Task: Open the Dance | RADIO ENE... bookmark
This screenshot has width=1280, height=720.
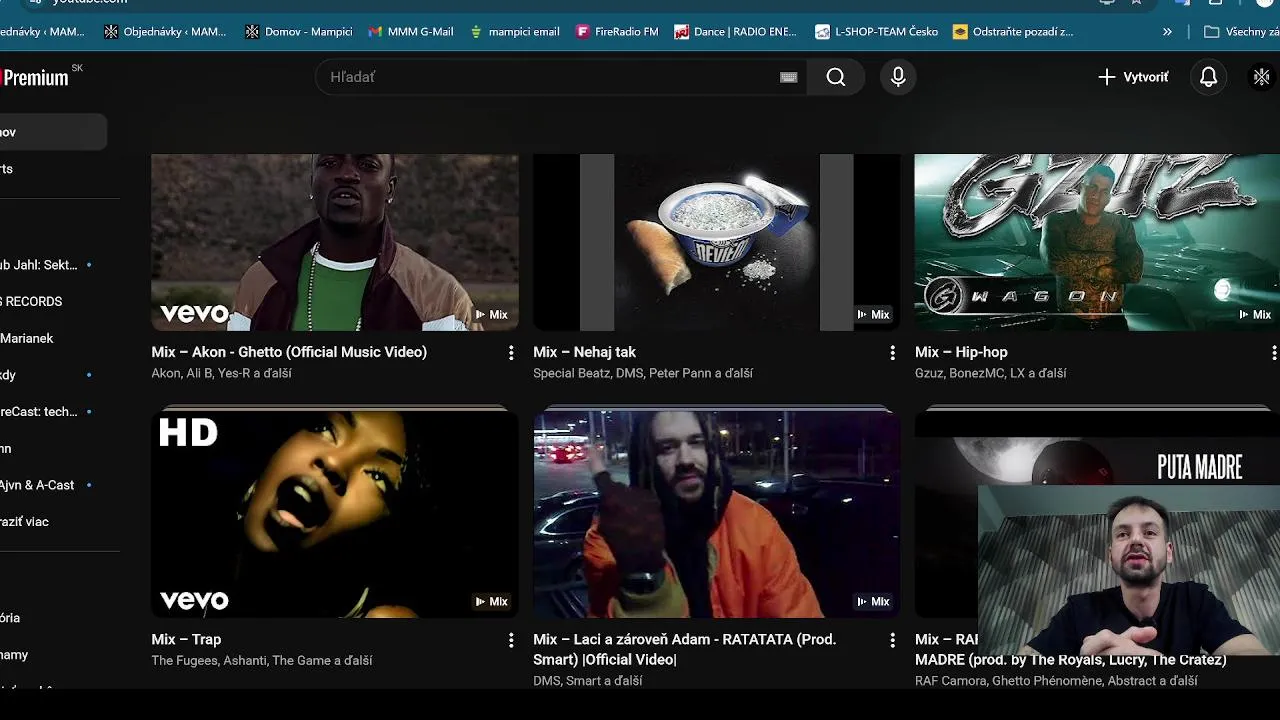Action: tap(735, 32)
